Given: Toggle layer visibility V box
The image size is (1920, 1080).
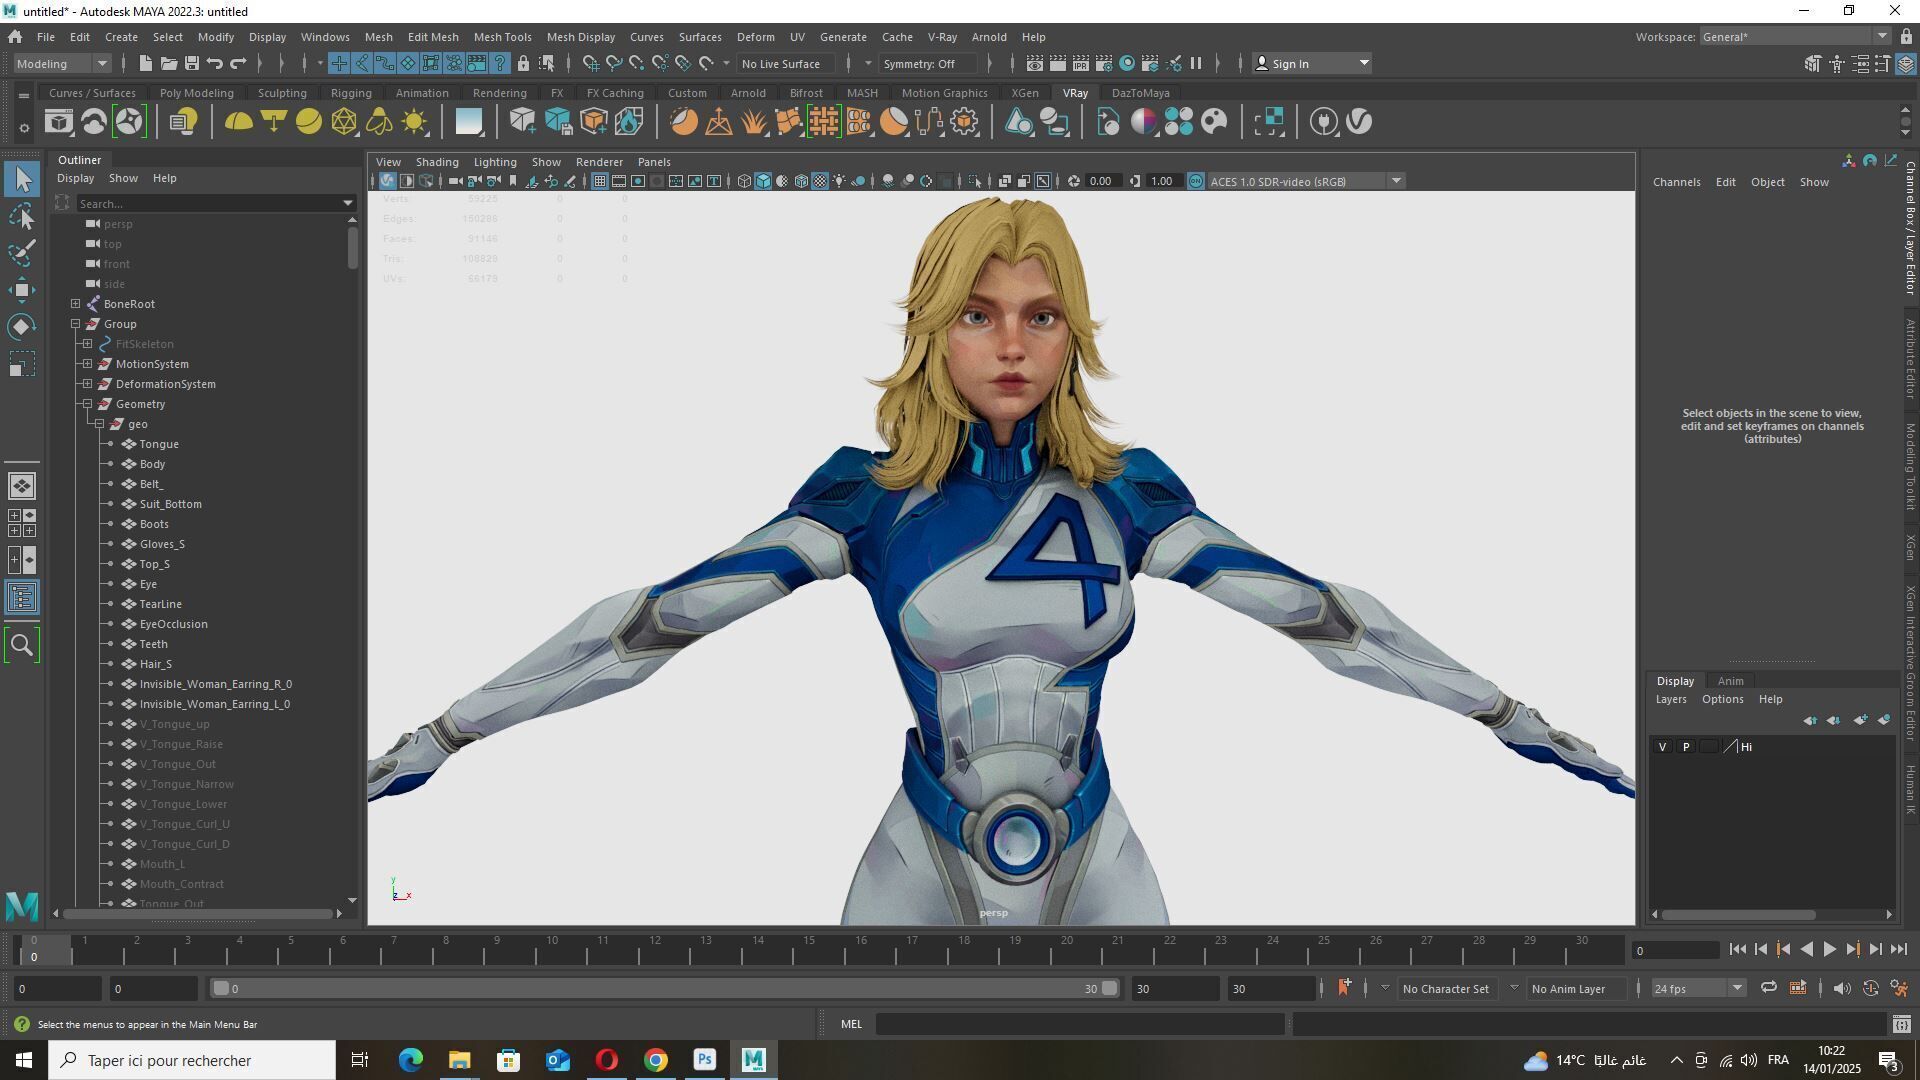Looking at the screenshot, I should pos(1662,747).
